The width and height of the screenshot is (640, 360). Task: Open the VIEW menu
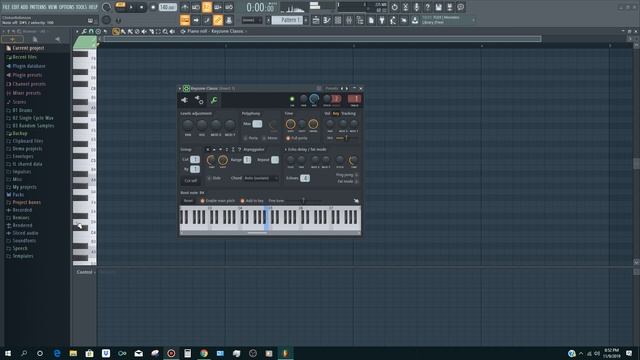tap(53, 7)
